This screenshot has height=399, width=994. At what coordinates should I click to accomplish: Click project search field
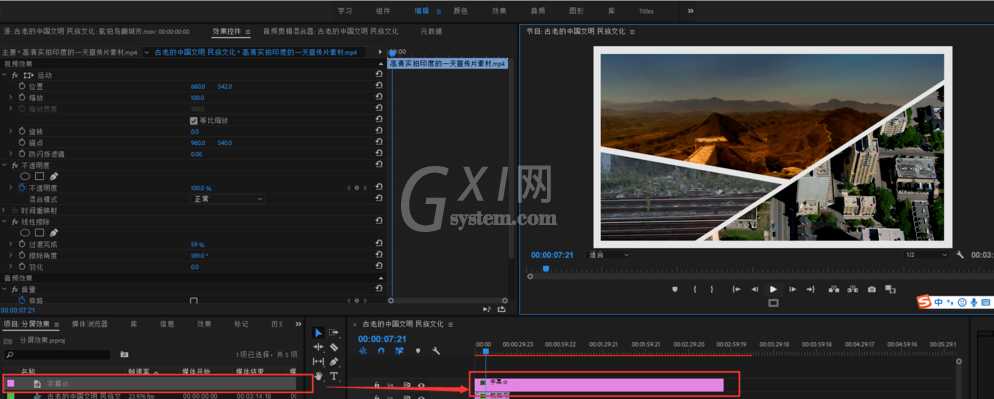57,355
